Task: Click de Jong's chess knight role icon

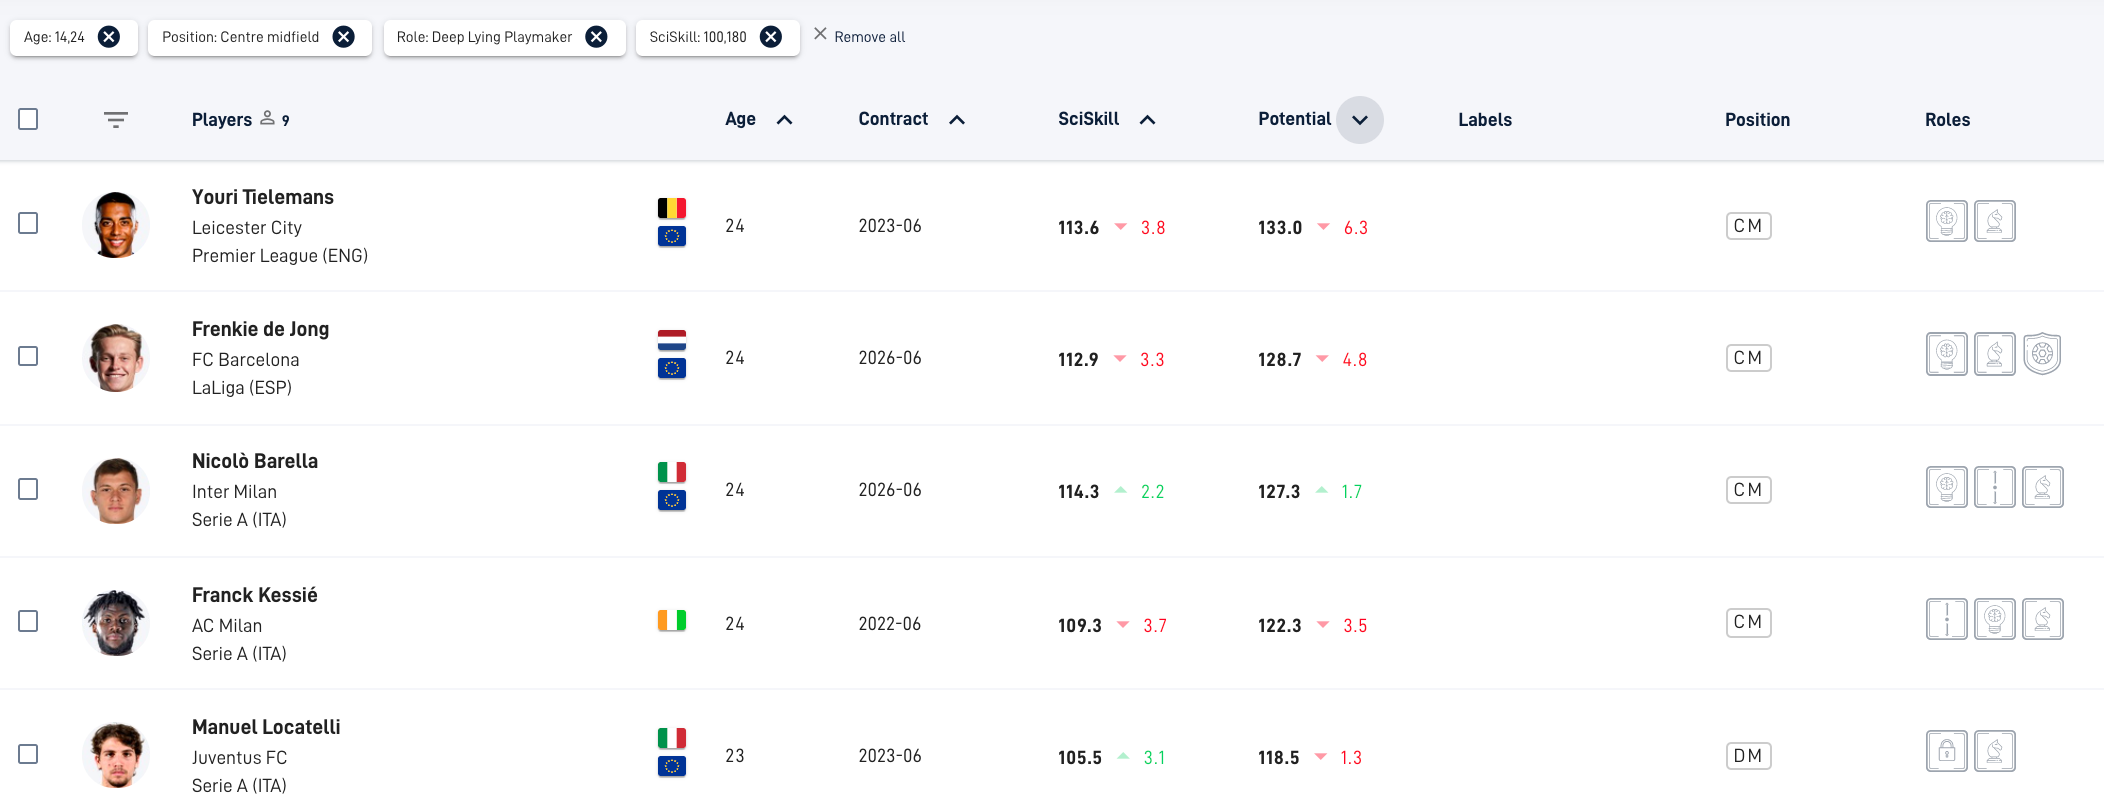Action: pyautogui.click(x=1995, y=354)
